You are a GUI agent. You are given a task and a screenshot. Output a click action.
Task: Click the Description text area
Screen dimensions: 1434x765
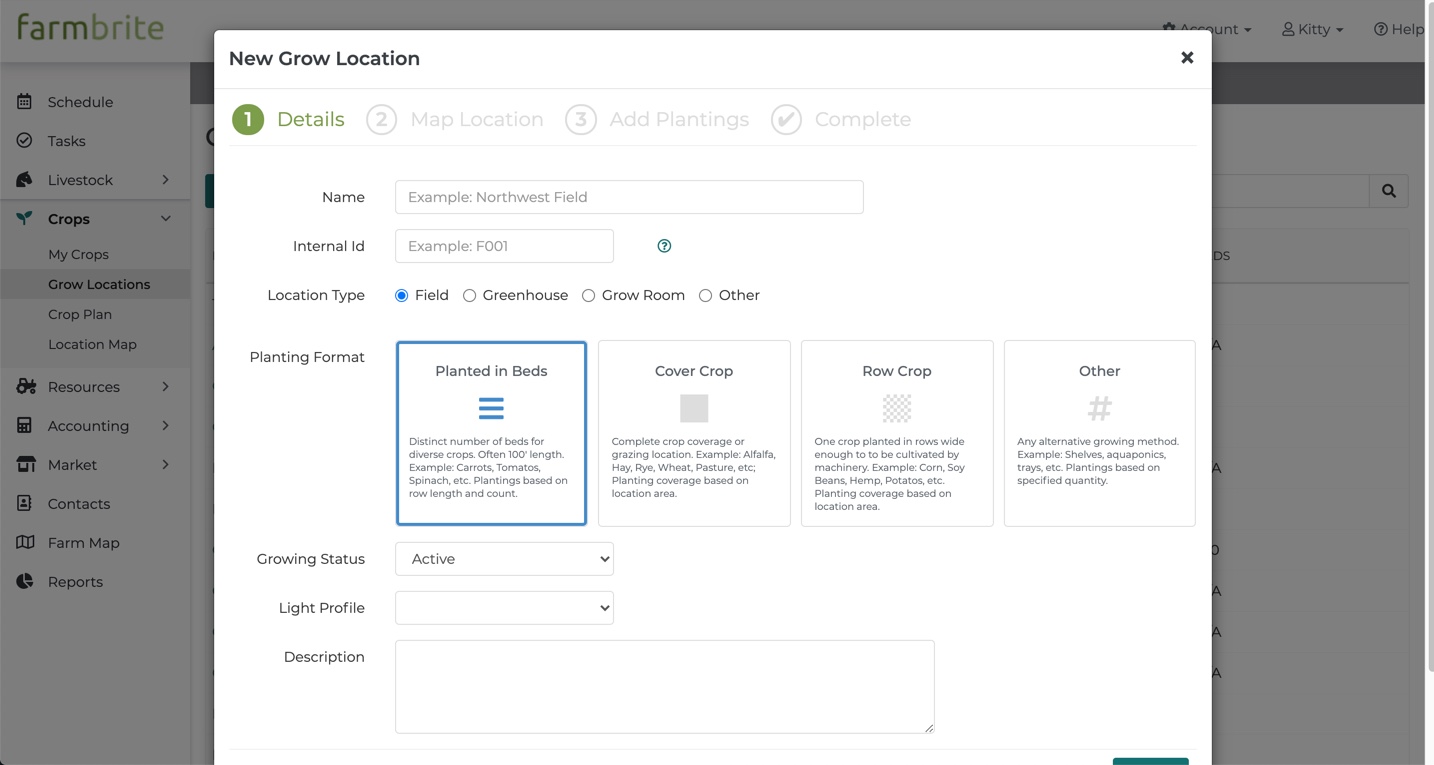coord(665,687)
